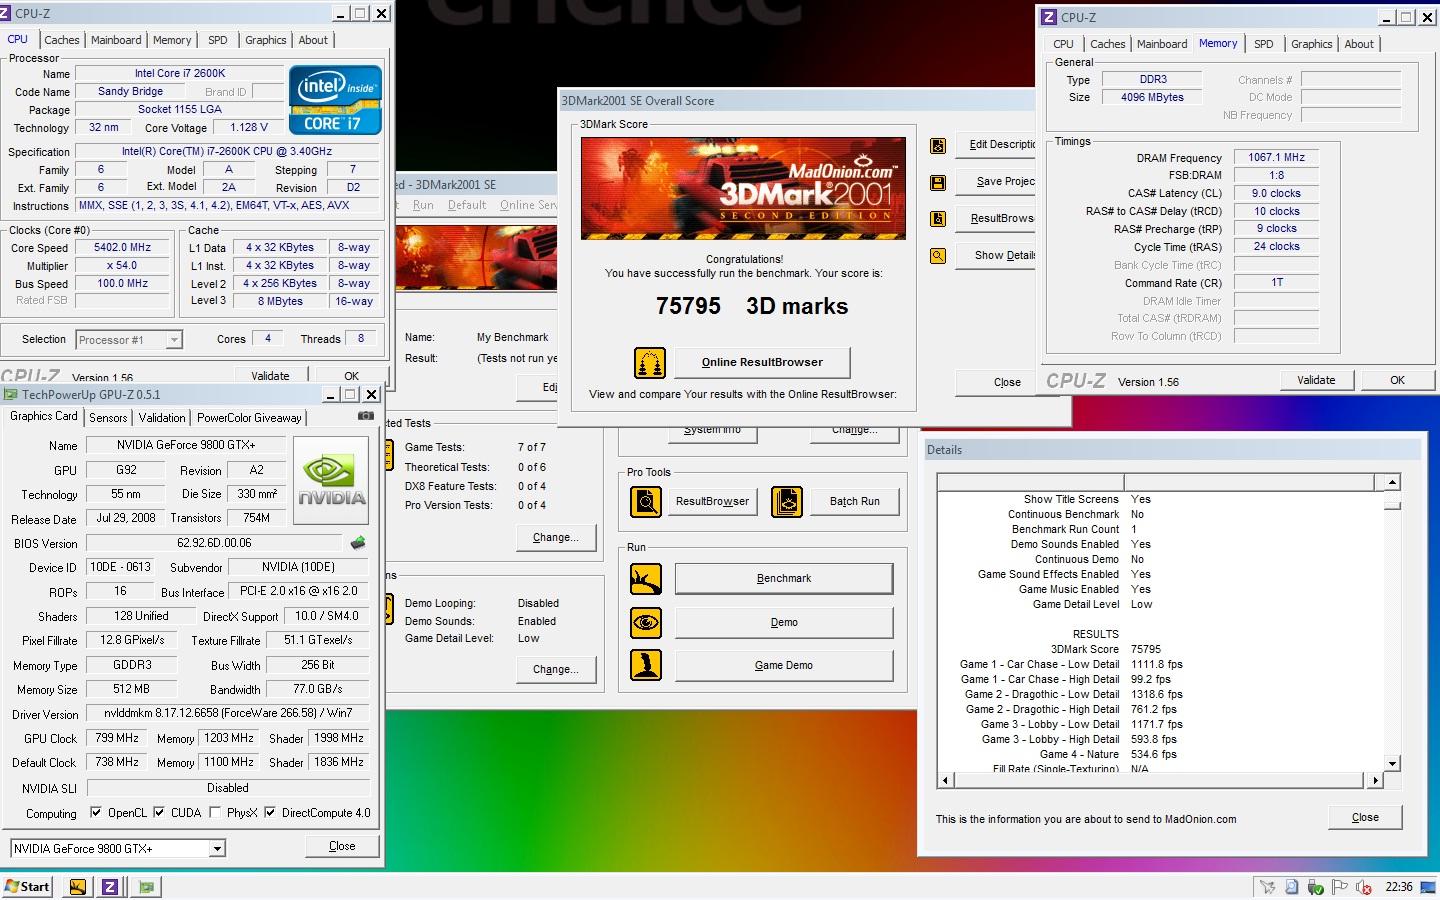This screenshot has height=900, width=1440.
Task: Click the ResultBrowser icon in score dialog
Action: [938, 219]
